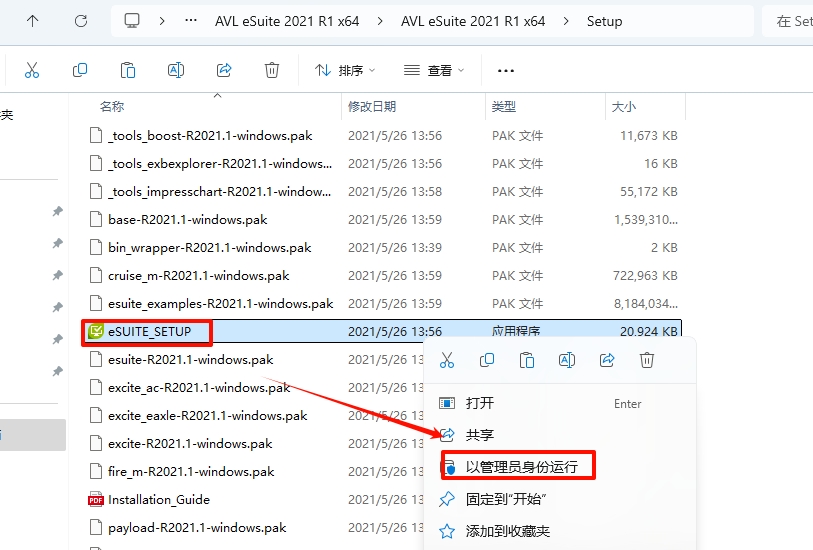Select the eSUITE_SETUP file name
813x550 pixels.
coord(149,332)
